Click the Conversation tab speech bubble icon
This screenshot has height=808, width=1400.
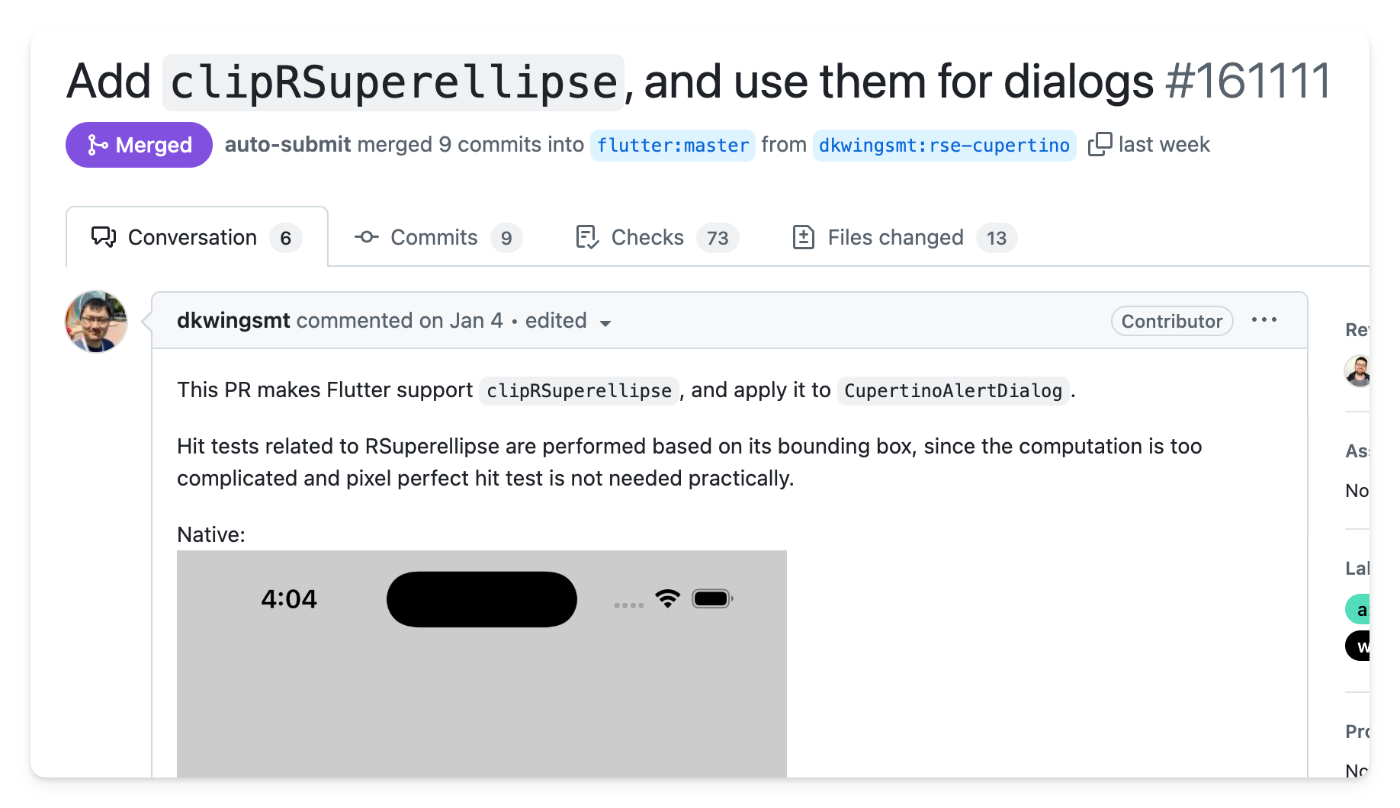coord(104,237)
